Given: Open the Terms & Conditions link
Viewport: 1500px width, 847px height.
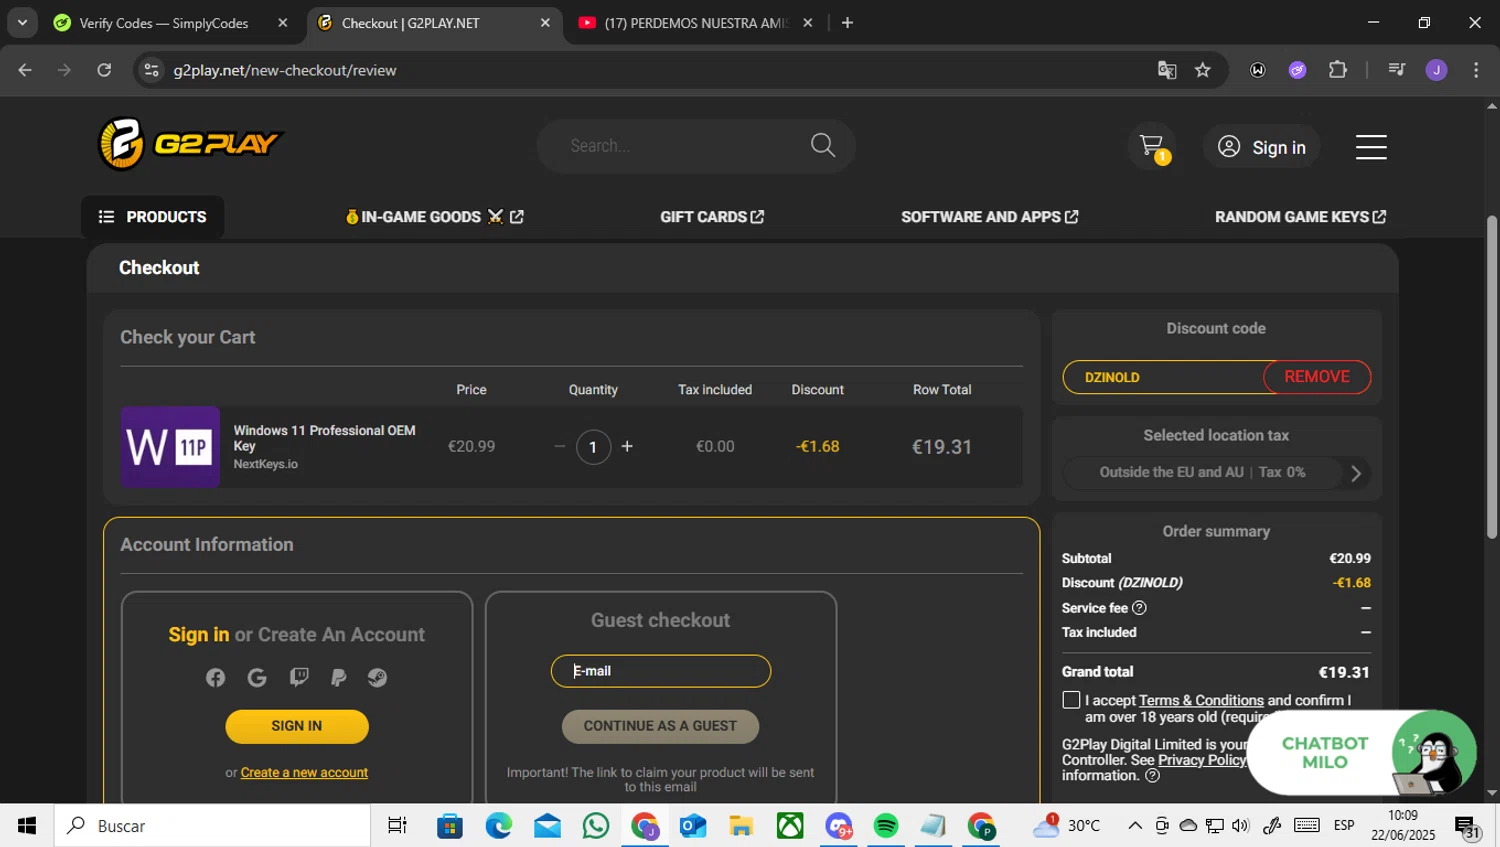Looking at the screenshot, I should [1201, 701].
